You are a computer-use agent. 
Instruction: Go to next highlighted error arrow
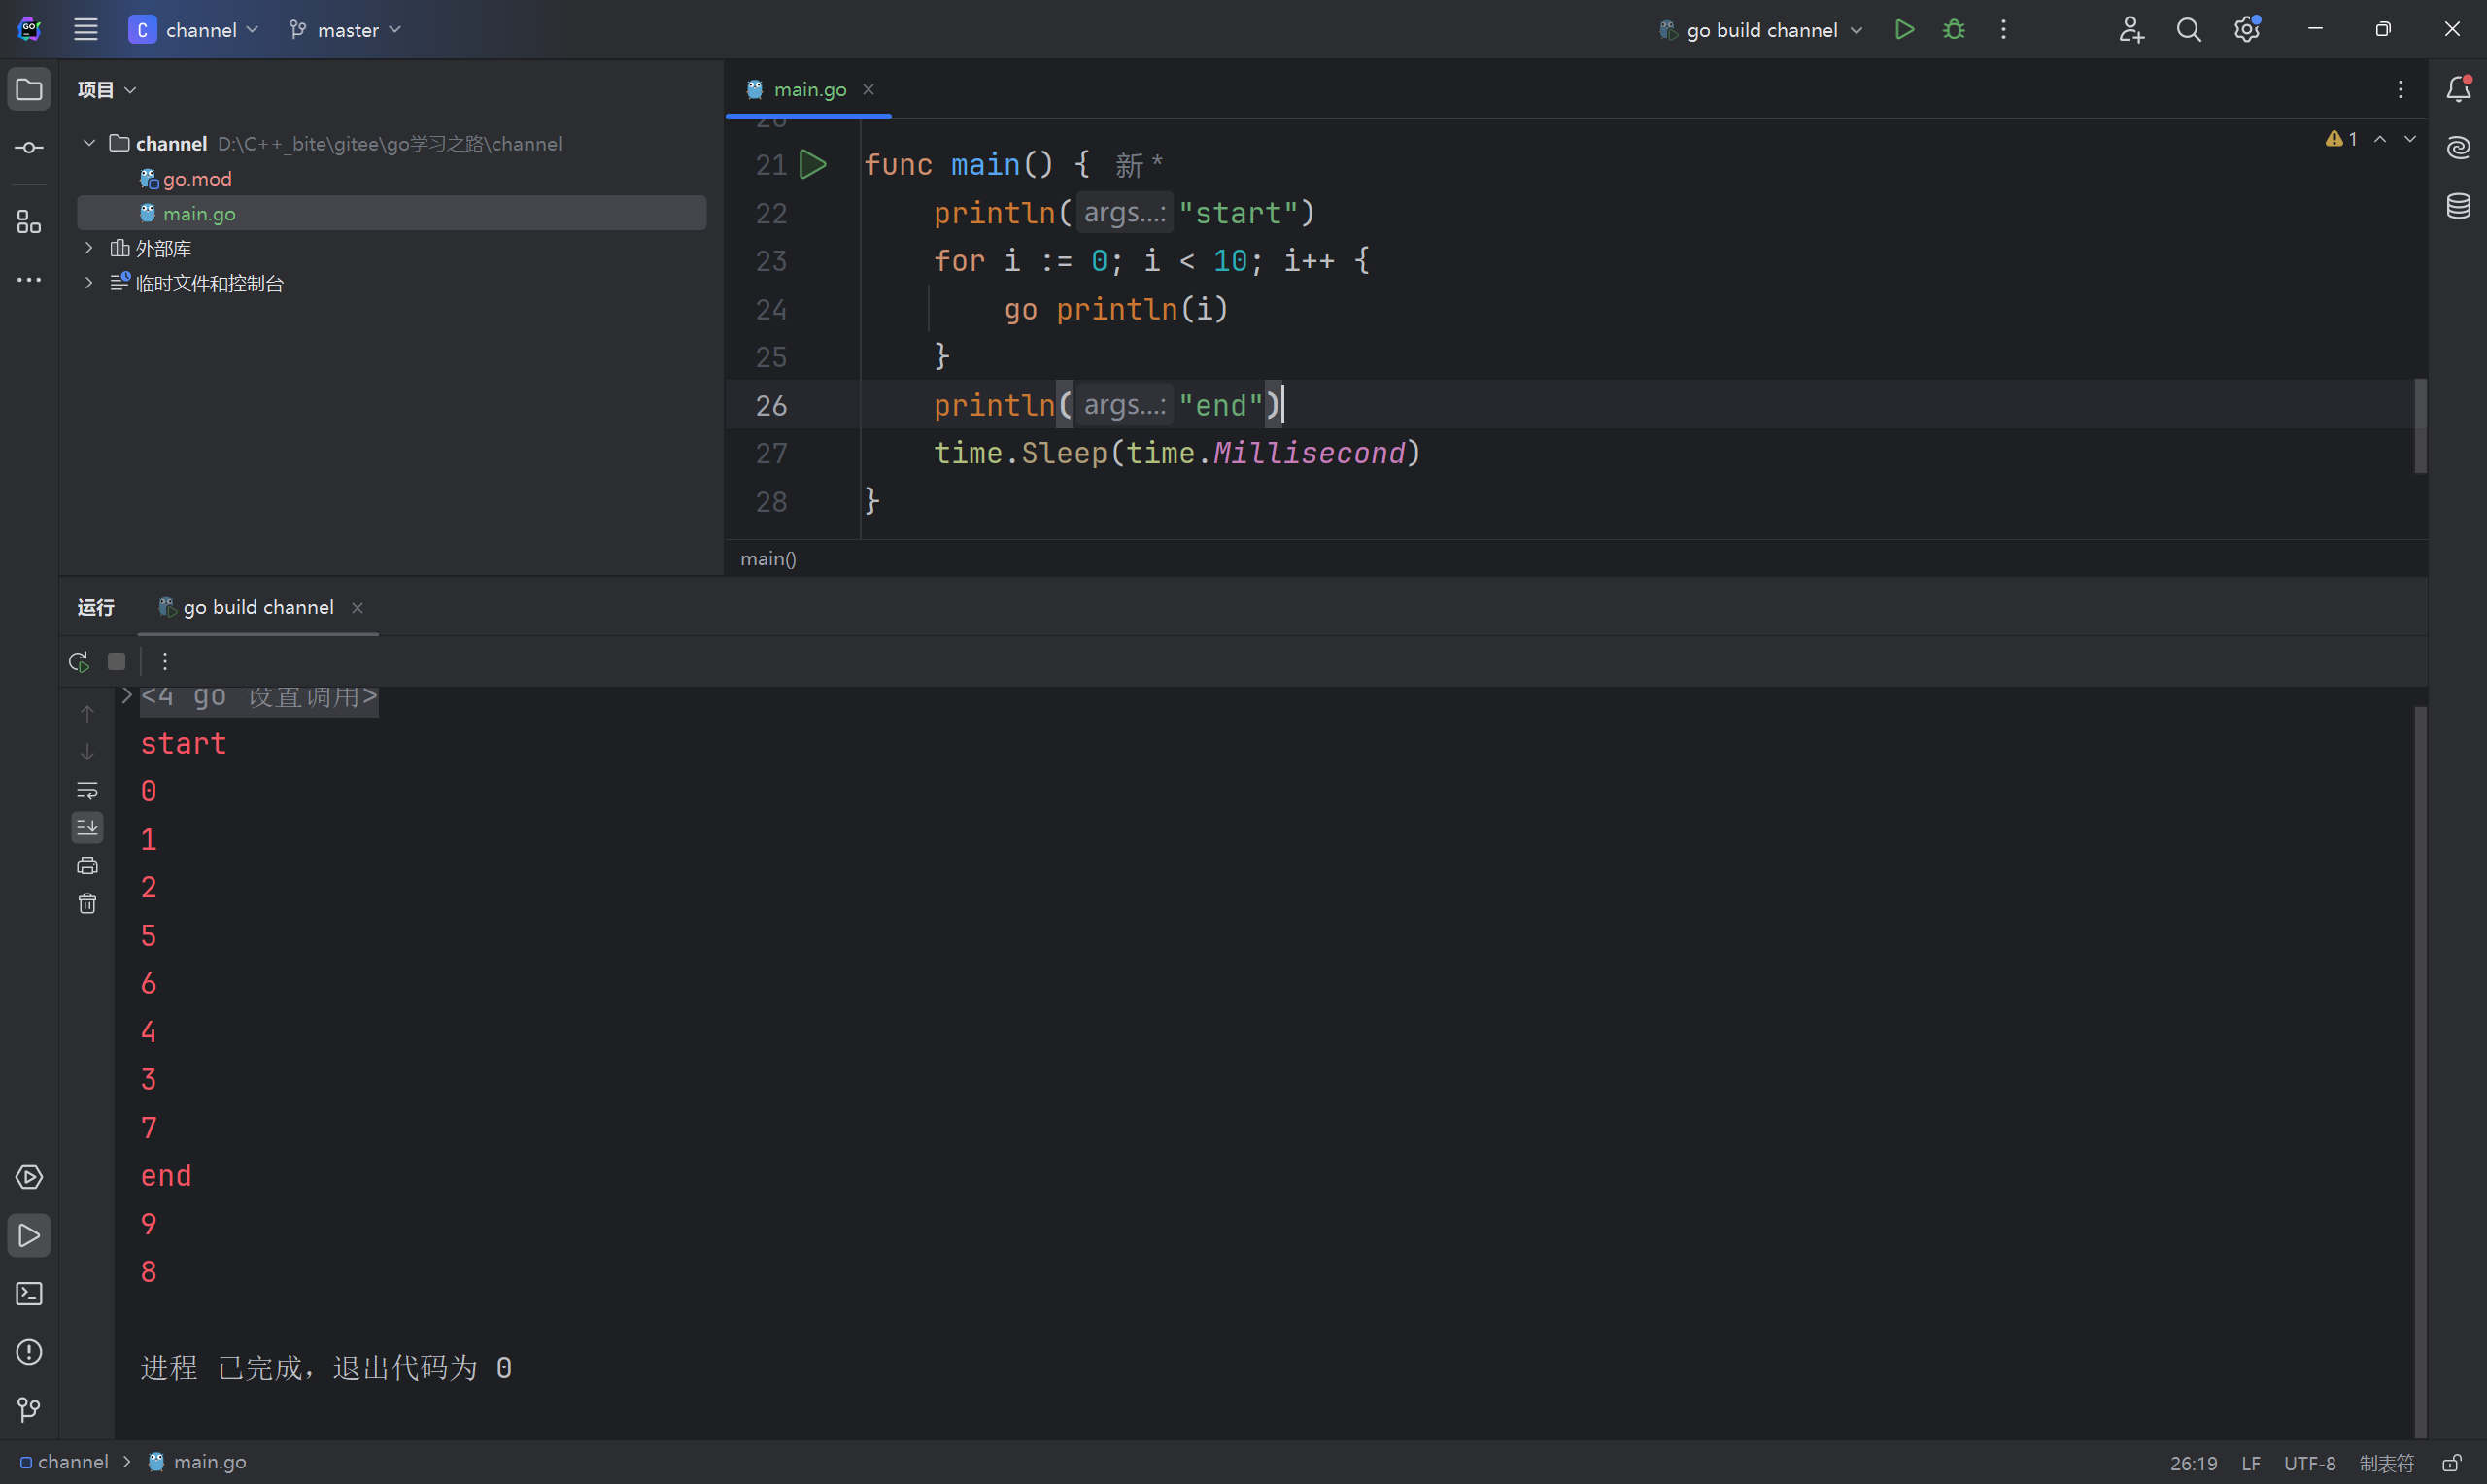[2410, 139]
